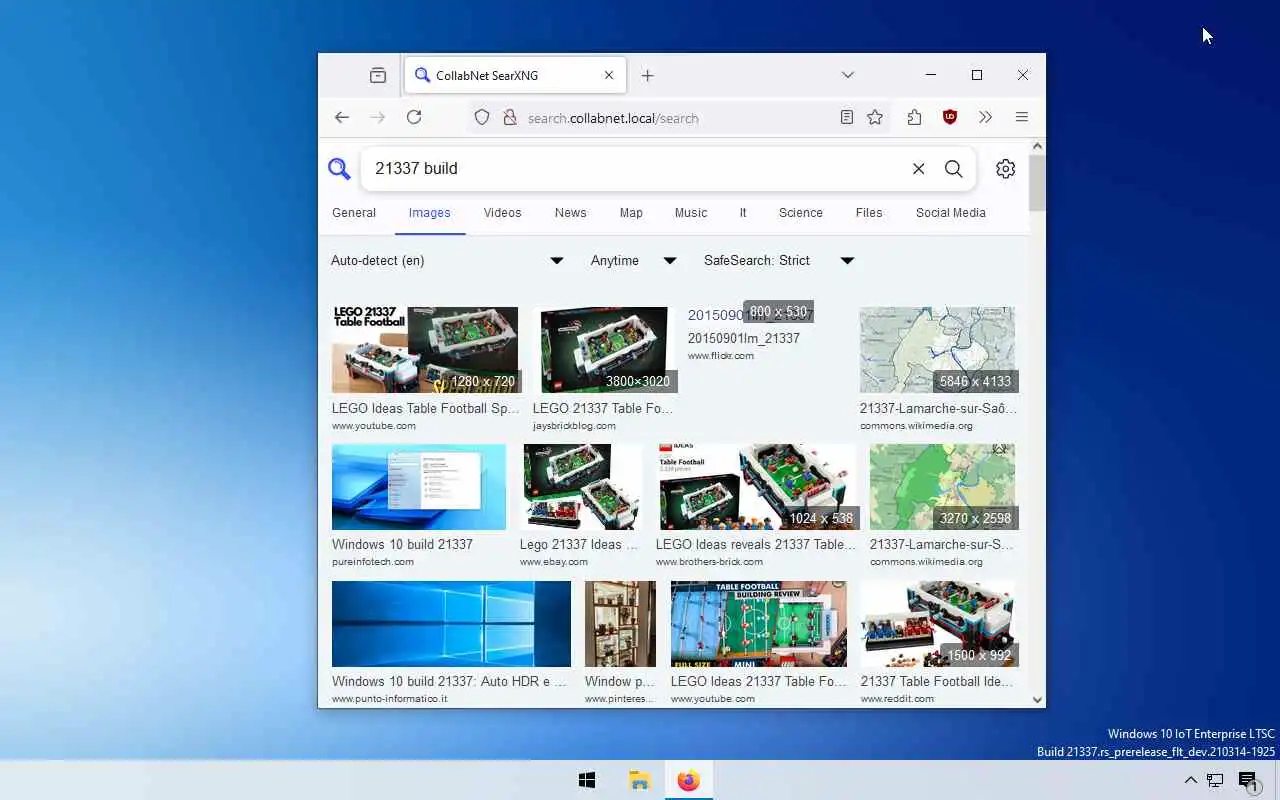Open the reddit 21337 Table Football thumbnail

tap(938, 624)
